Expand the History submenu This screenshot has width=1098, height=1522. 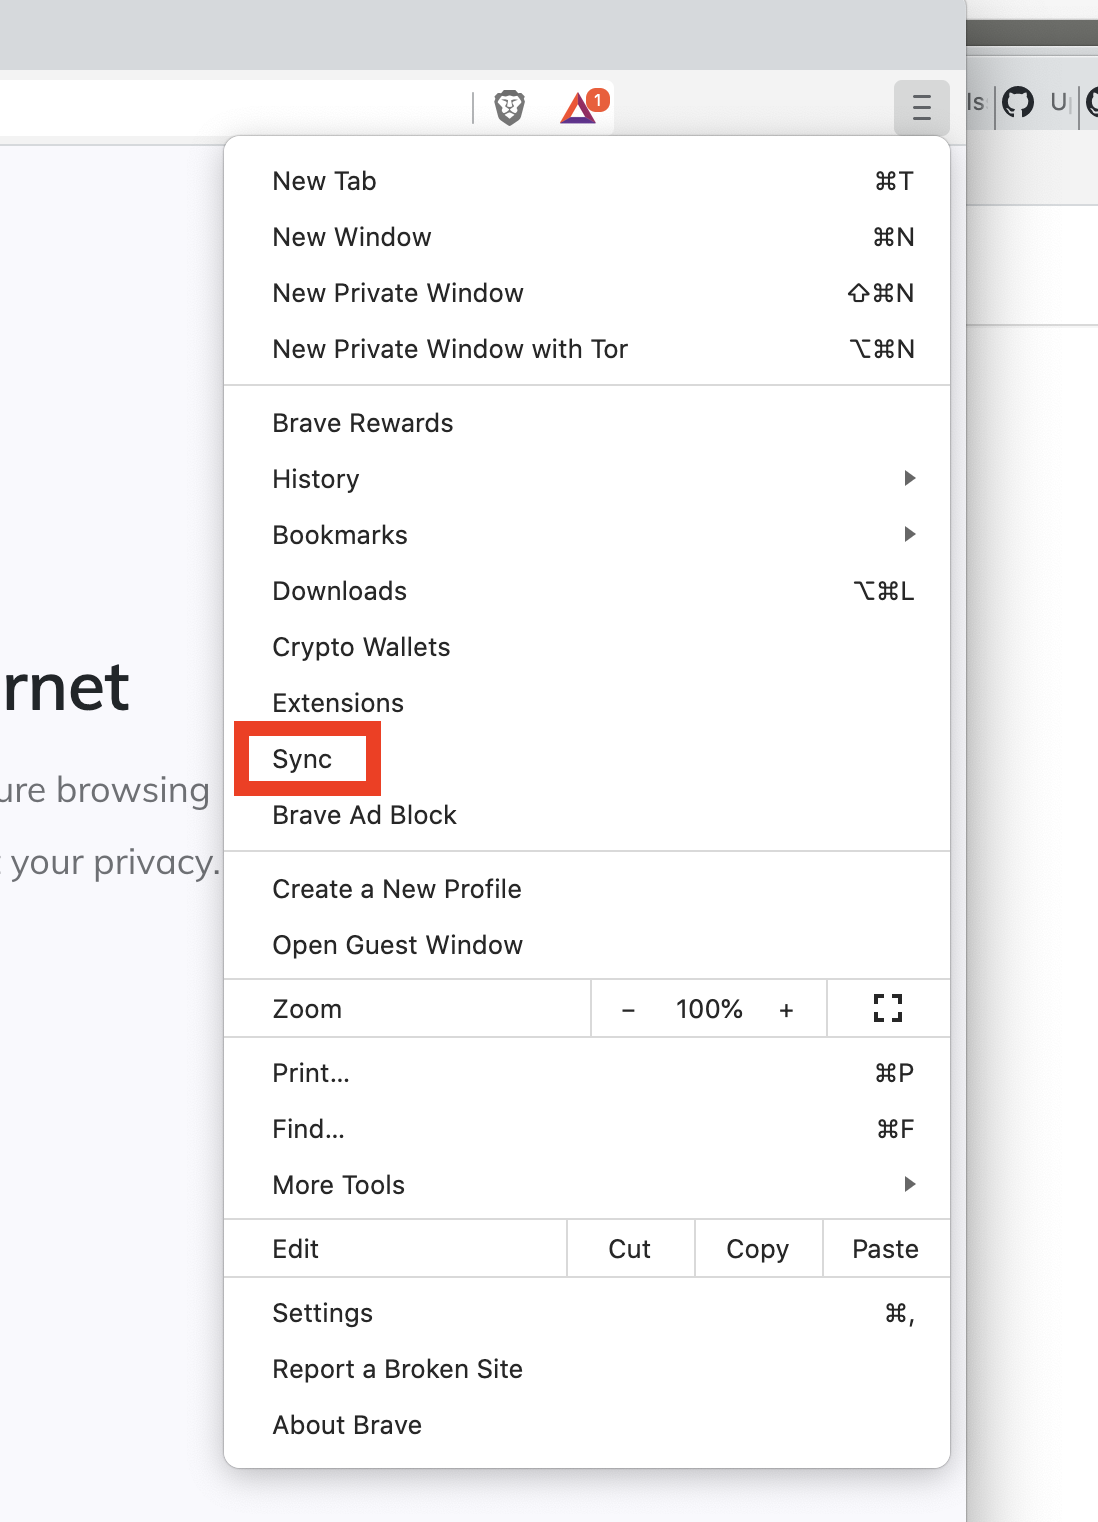pos(315,479)
